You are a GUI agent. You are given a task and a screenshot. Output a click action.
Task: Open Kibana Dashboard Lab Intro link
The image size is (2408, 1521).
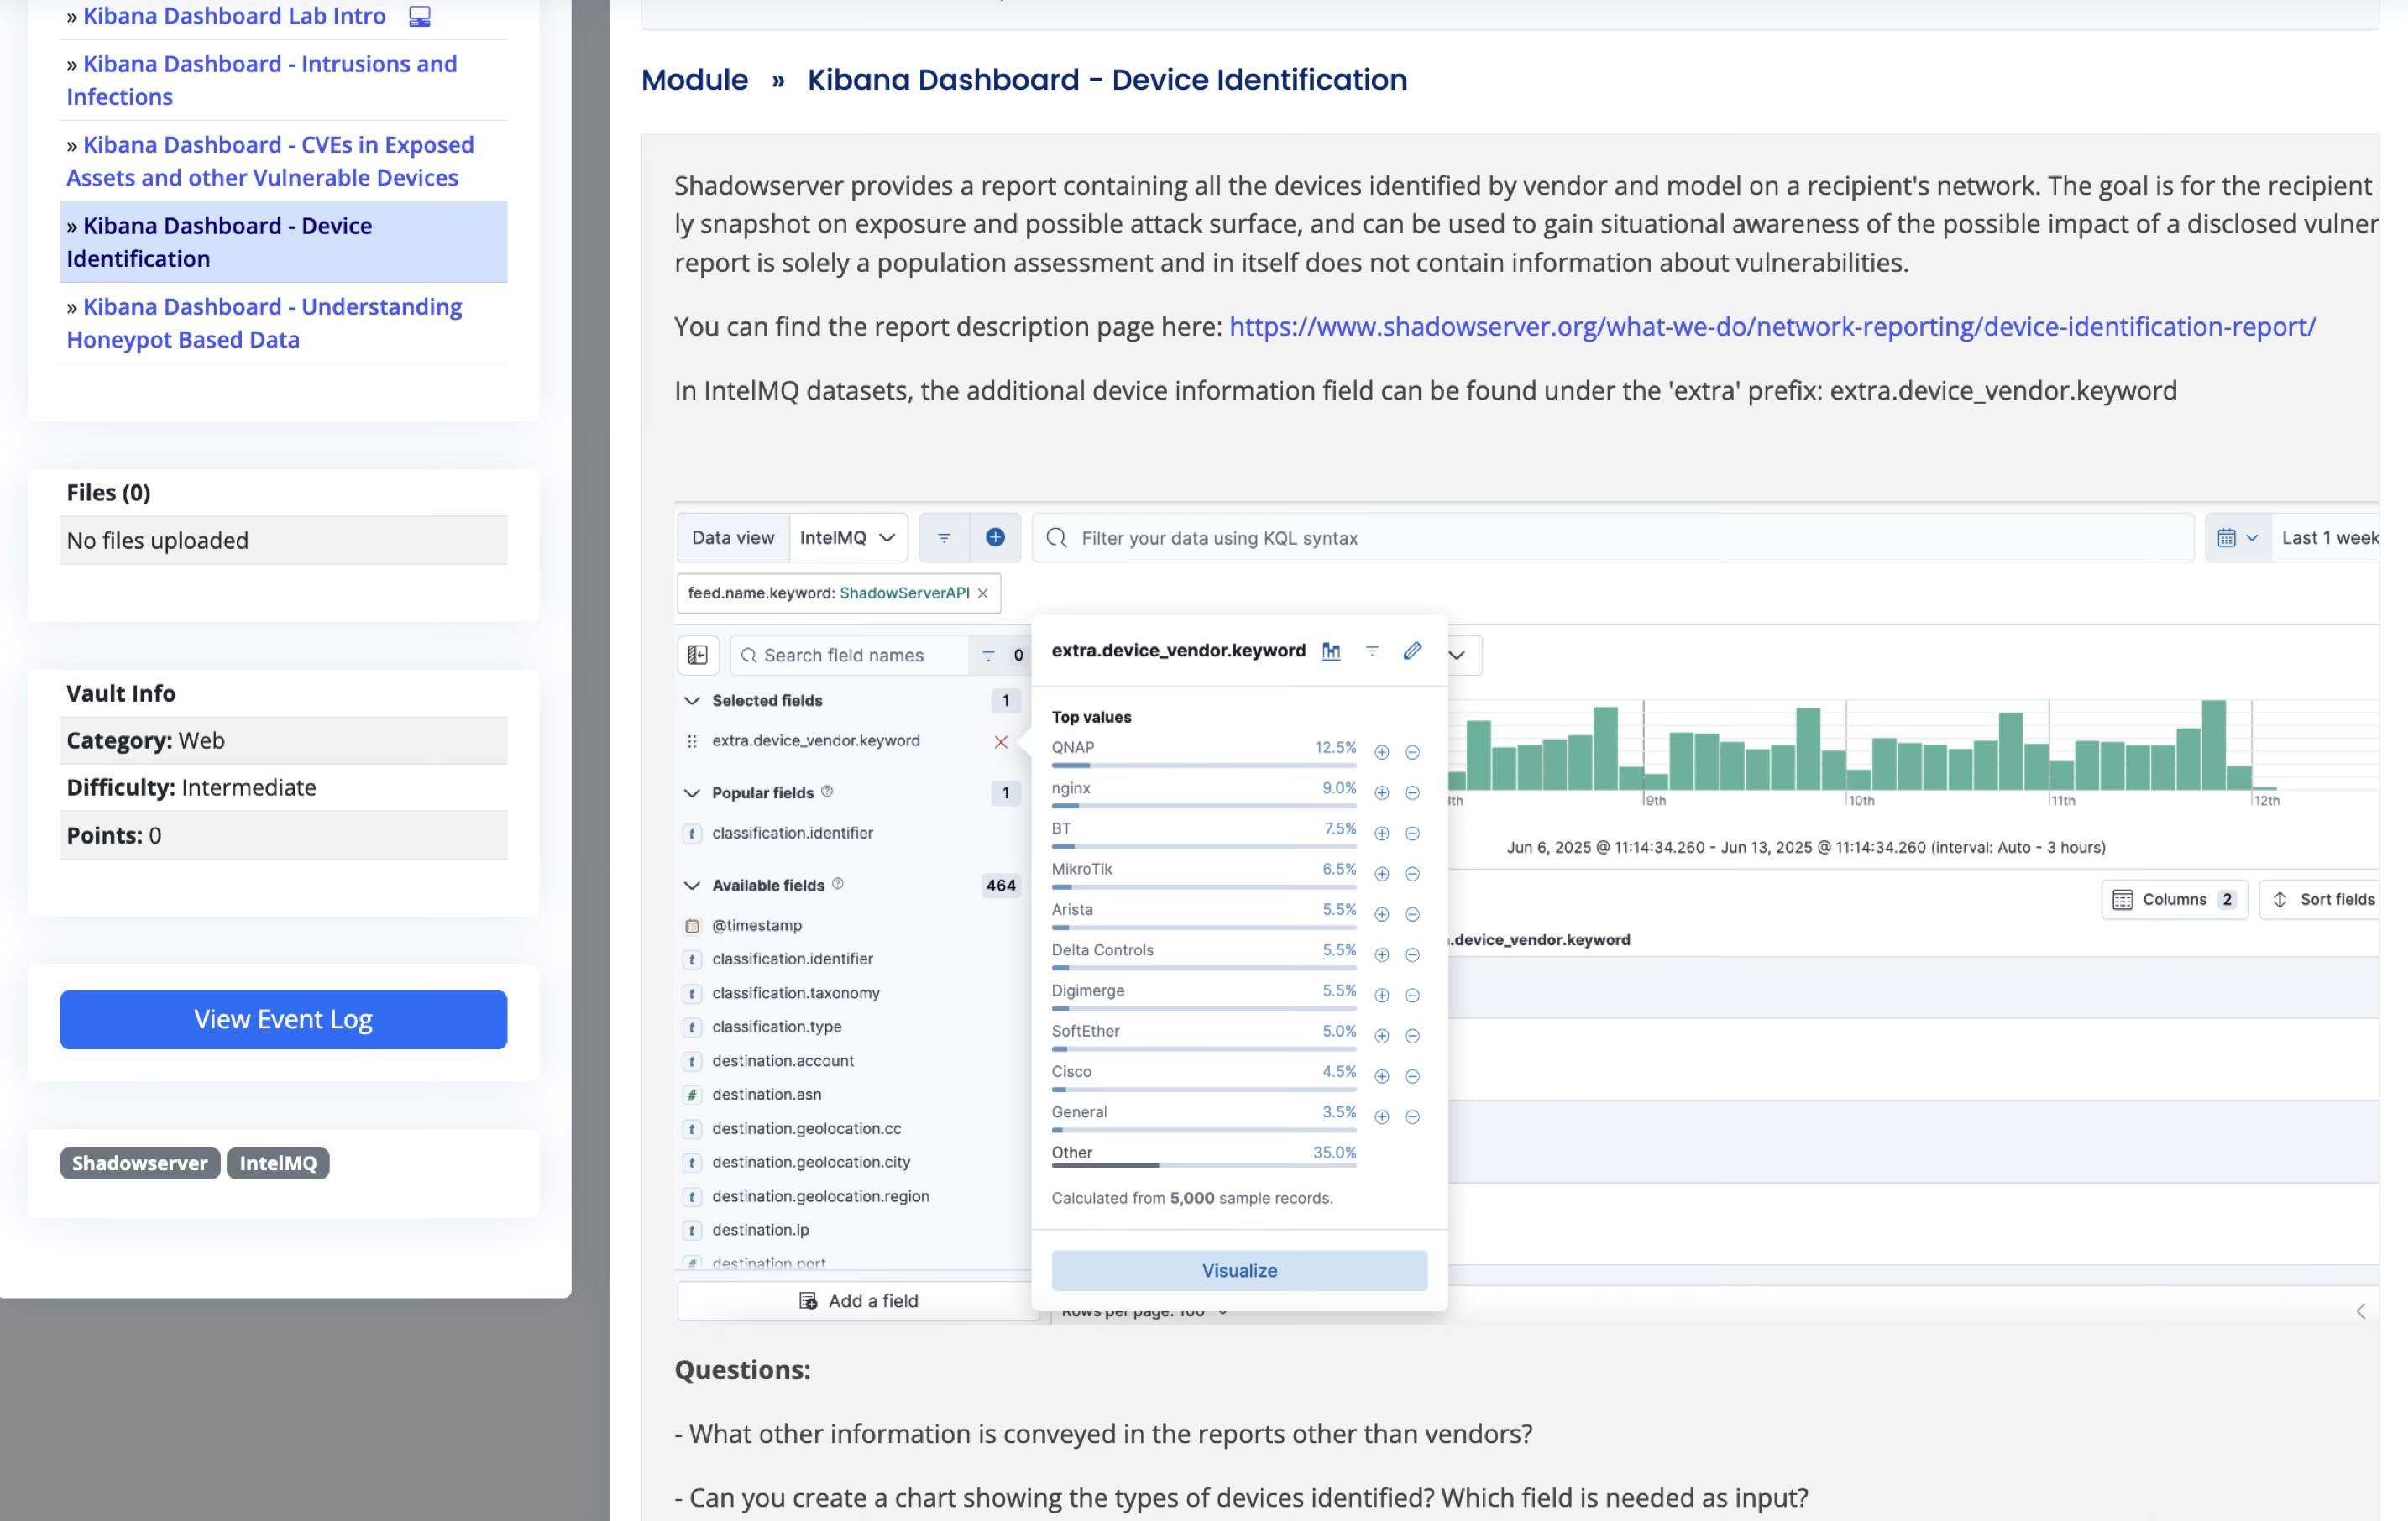pyautogui.click(x=234, y=16)
